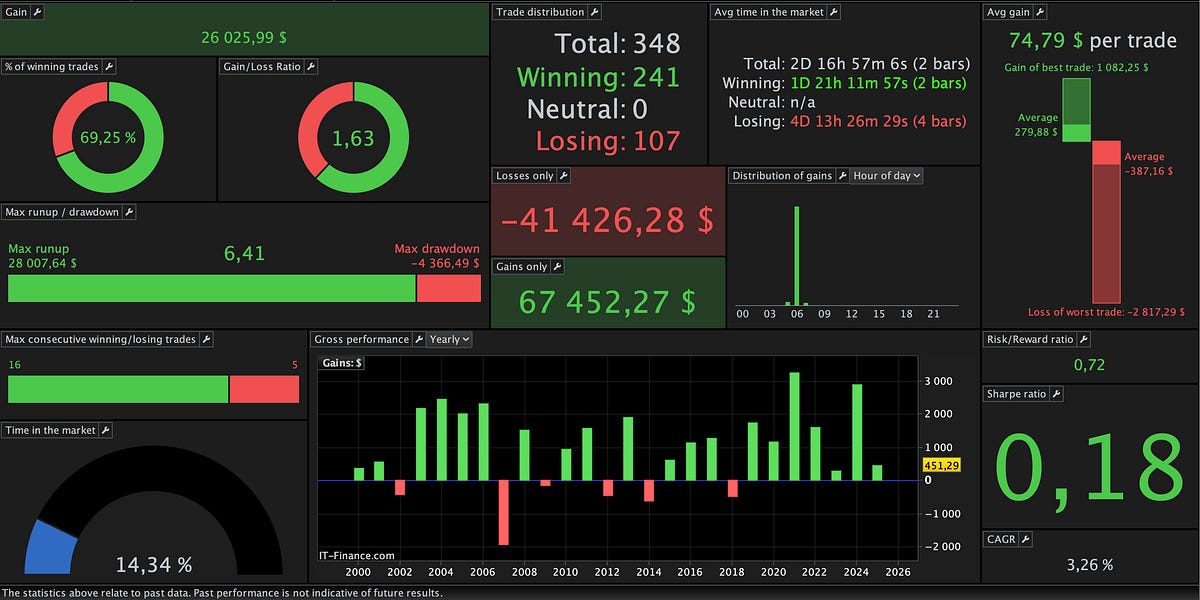
Task: Click the 1,63 Gain/Loss Ratio donut
Action: coord(354,137)
